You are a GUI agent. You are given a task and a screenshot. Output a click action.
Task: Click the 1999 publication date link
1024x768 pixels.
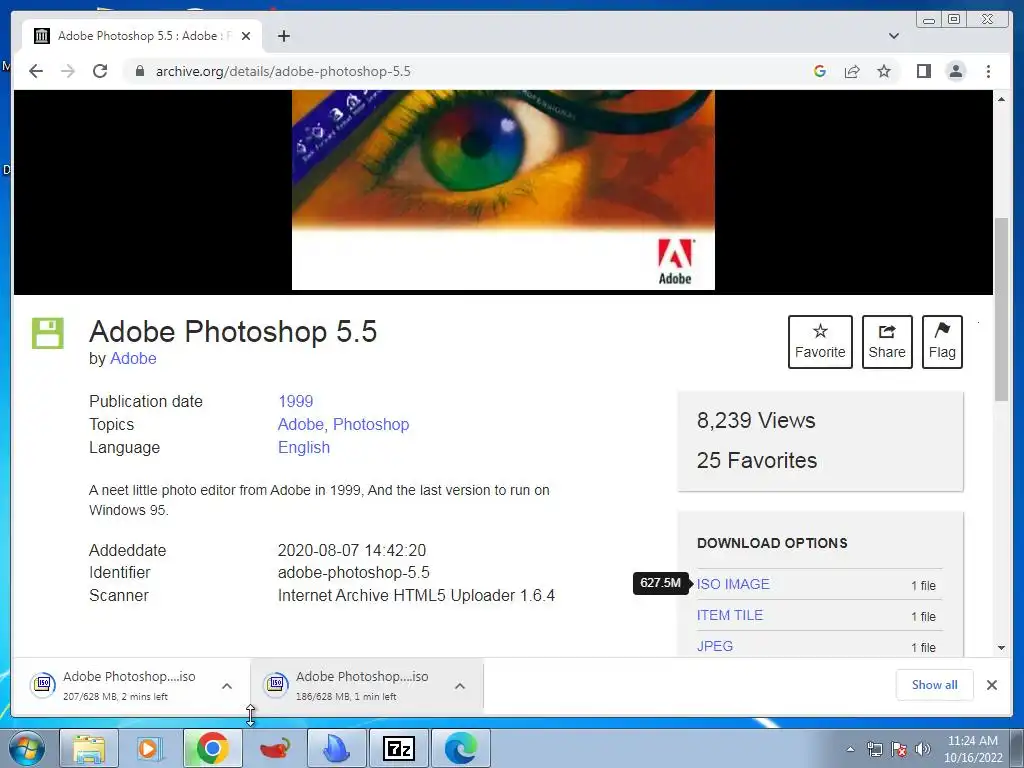[296, 401]
